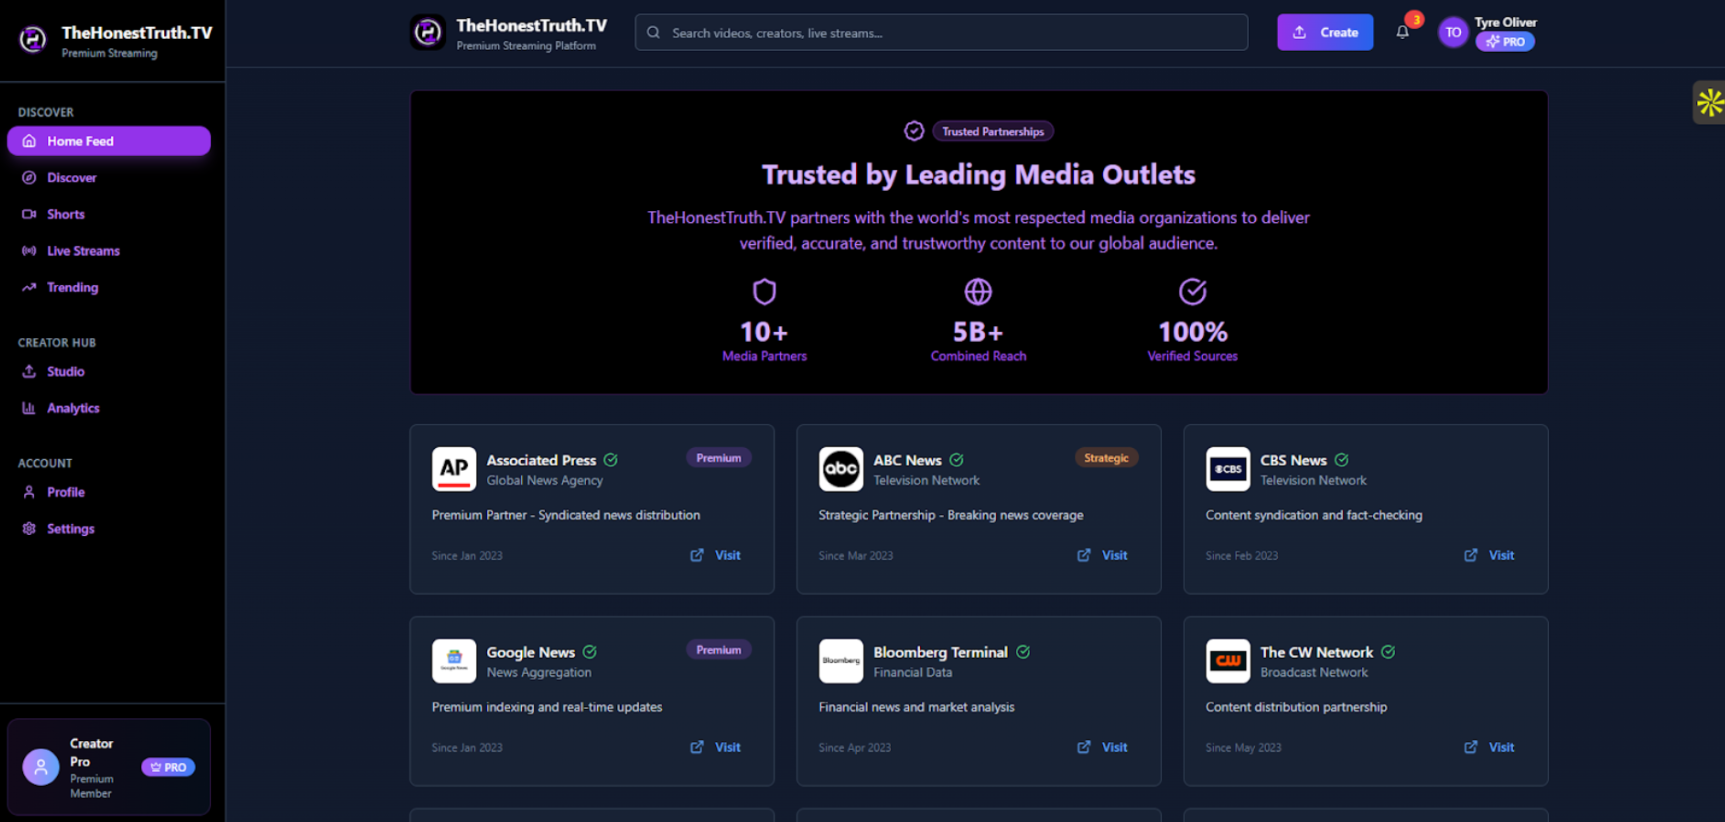This screenshot has height=822, width=1725.
Task: Visit the Google News partner site
Action: (716, 747)
